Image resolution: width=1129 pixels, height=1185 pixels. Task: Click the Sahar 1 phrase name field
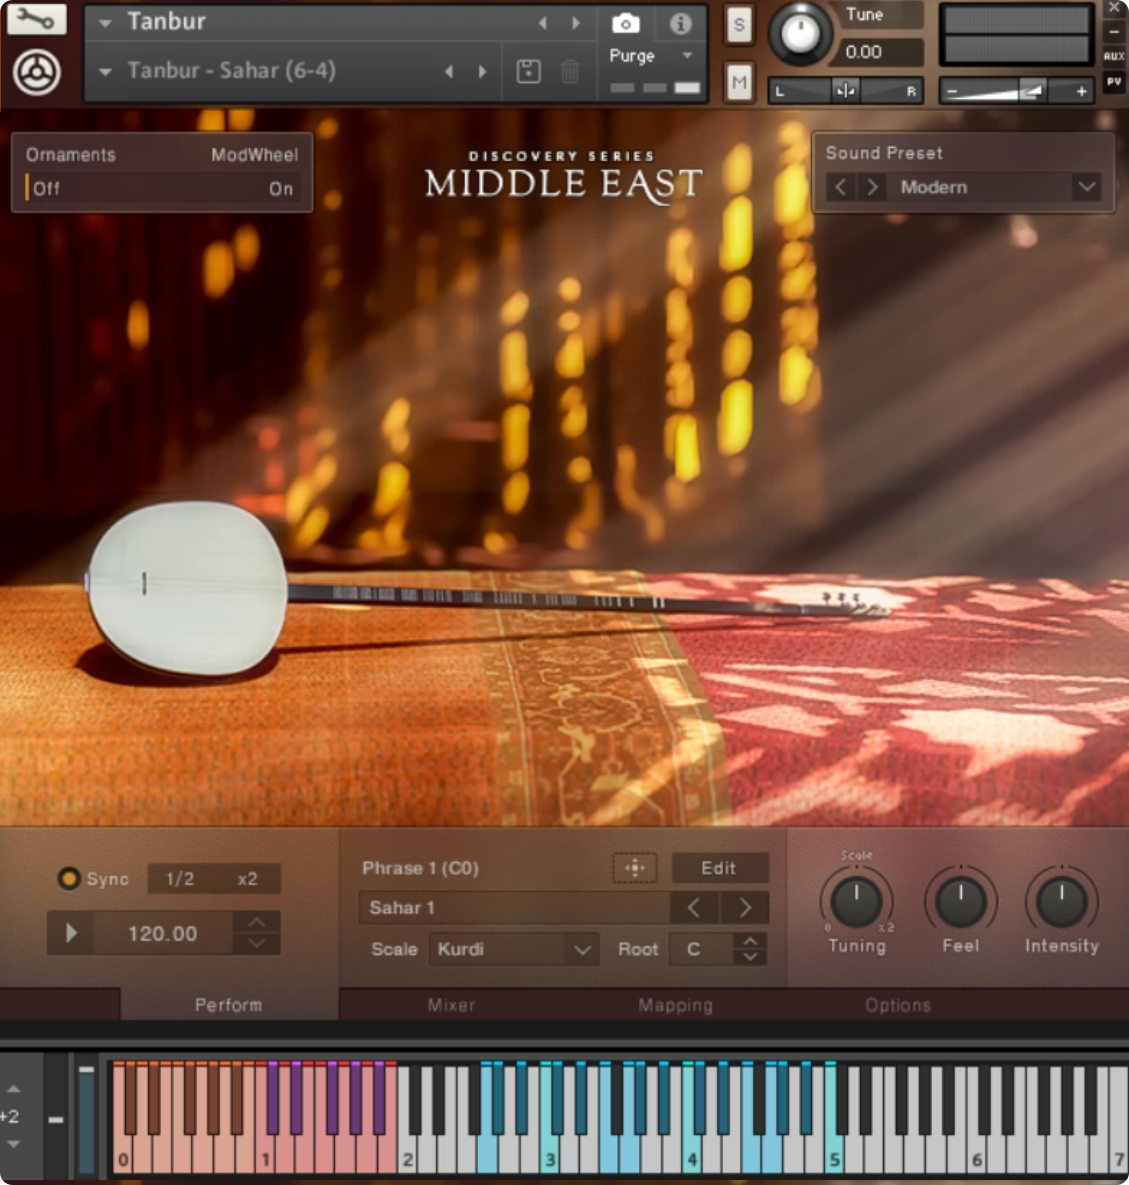click(x=515, y=907)
